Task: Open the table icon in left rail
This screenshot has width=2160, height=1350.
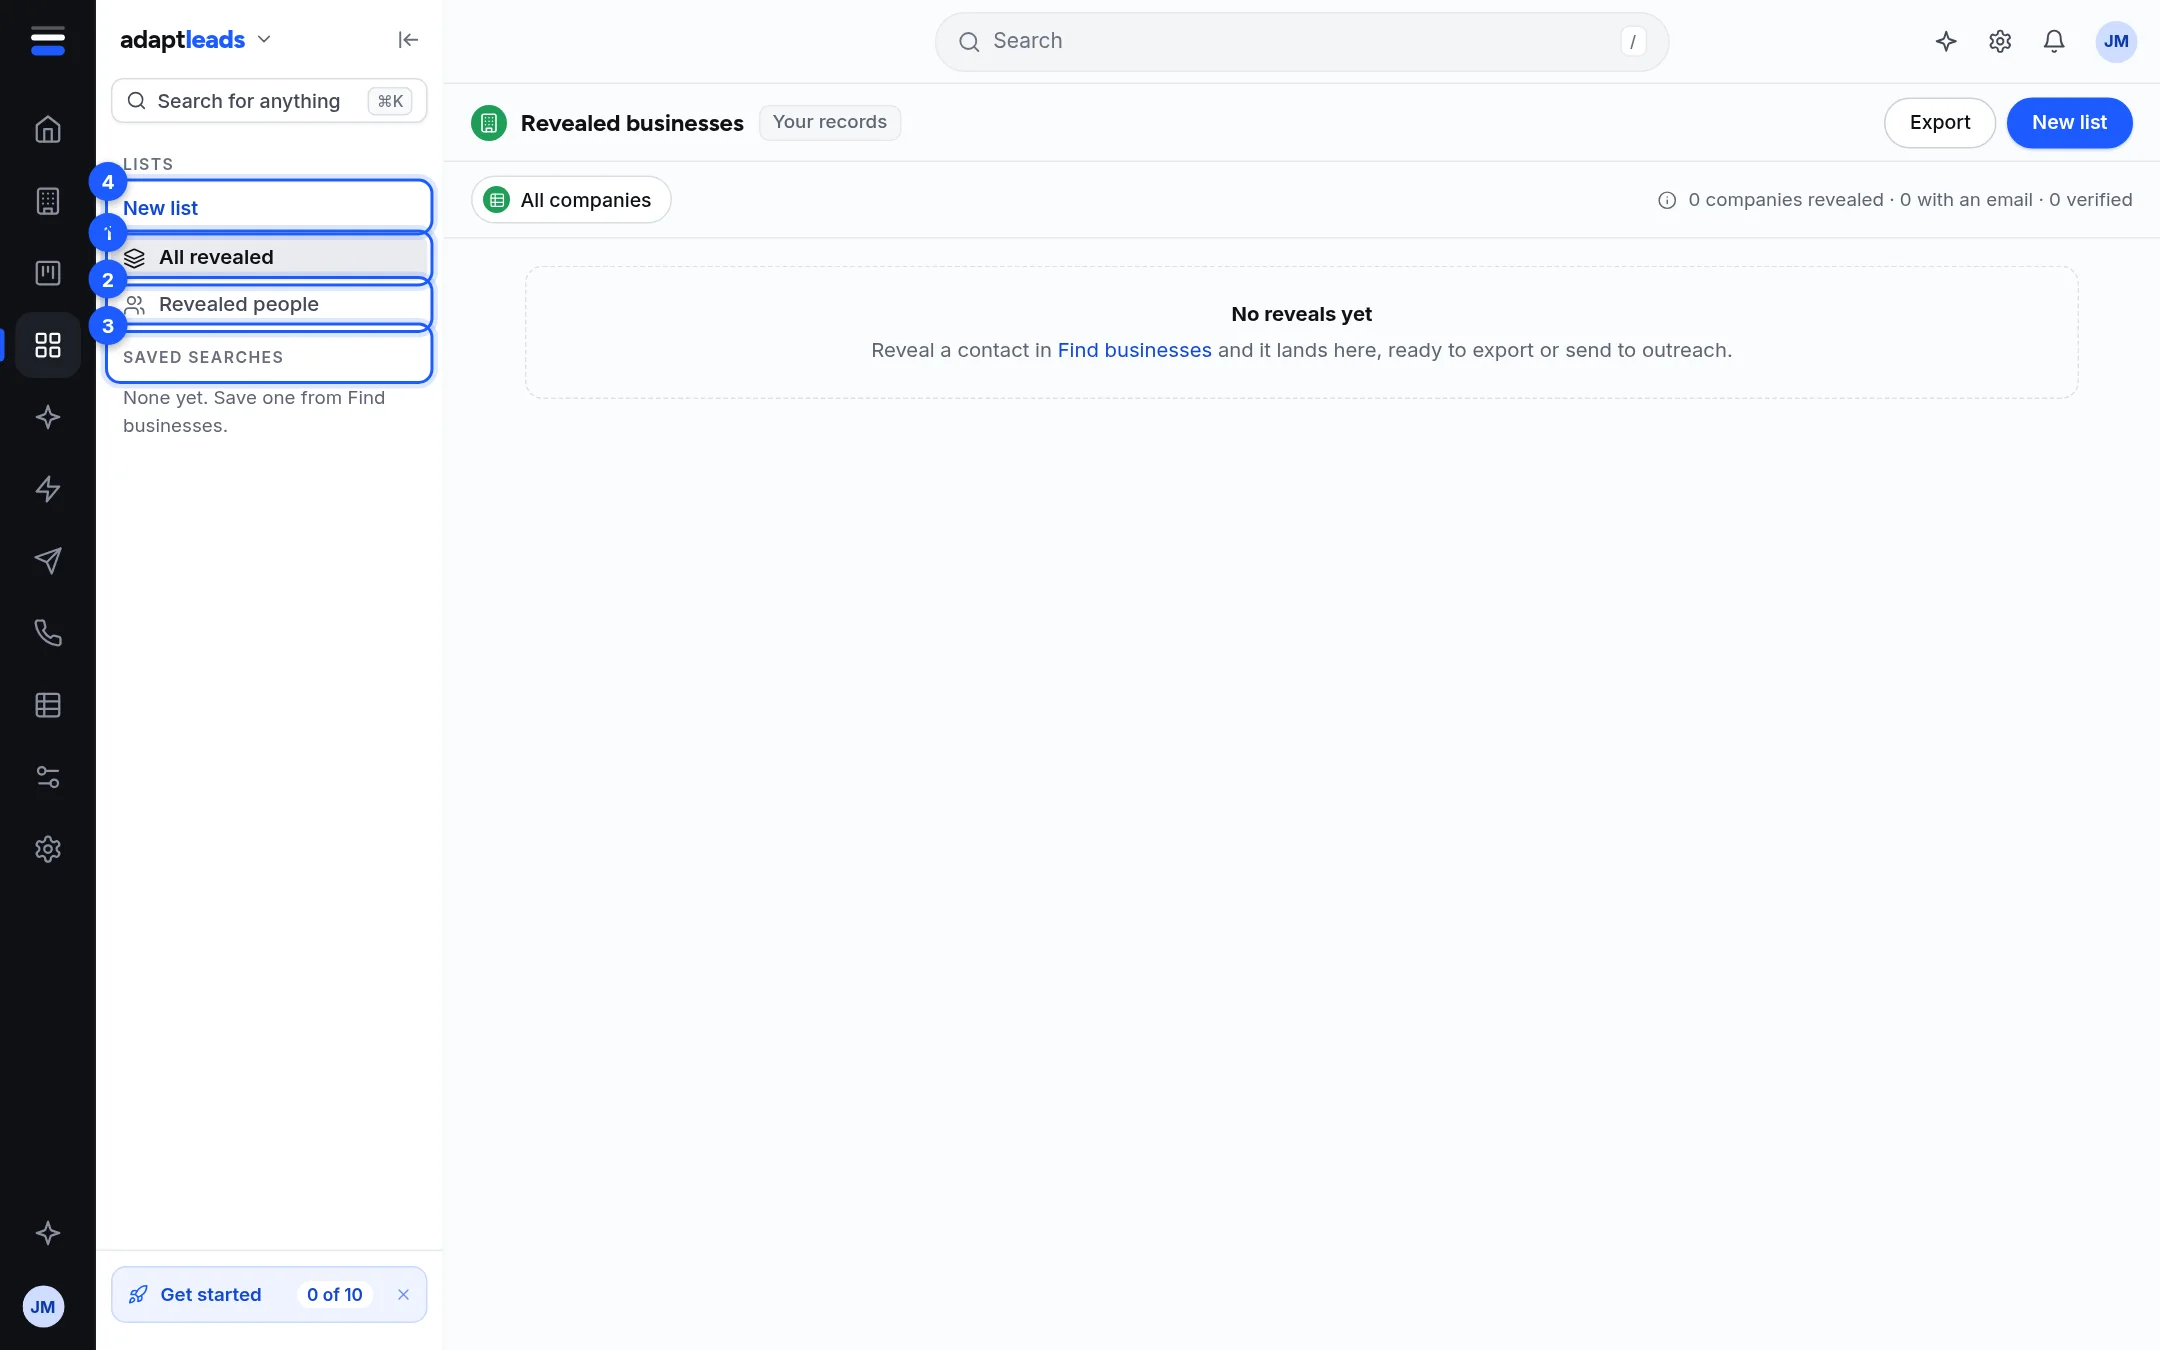Action: [48, 705]
